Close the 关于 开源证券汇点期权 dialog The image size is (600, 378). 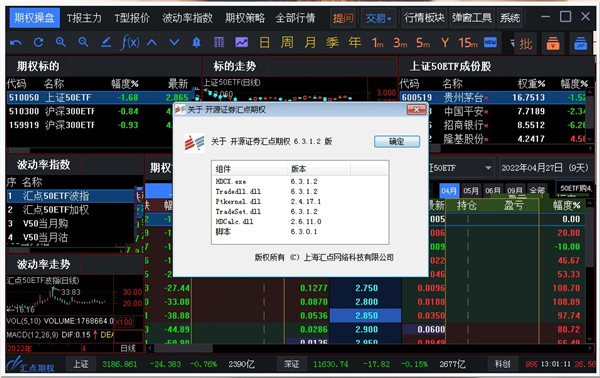click(416, 110)
